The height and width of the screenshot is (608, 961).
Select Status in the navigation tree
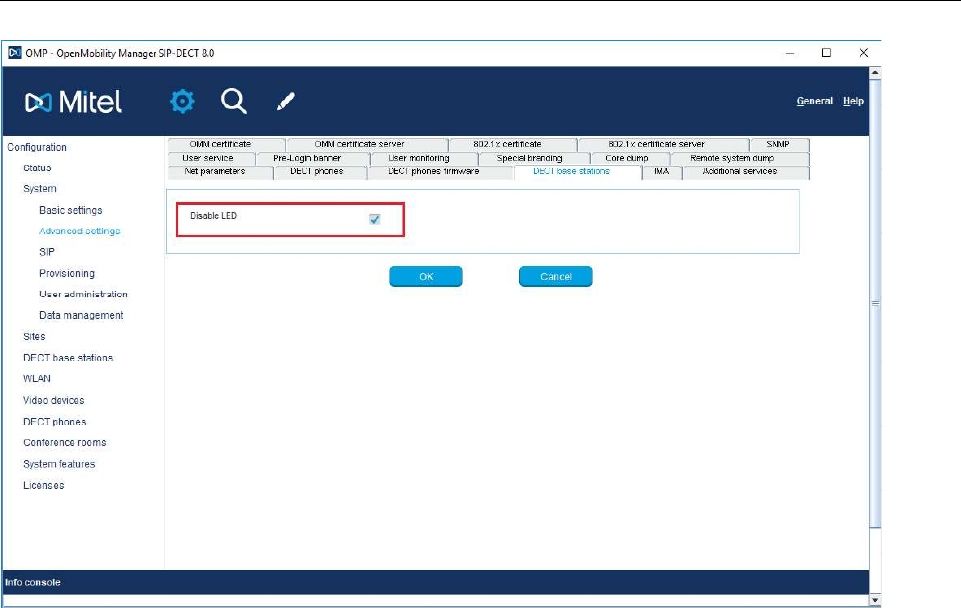(x=37, y=168)
